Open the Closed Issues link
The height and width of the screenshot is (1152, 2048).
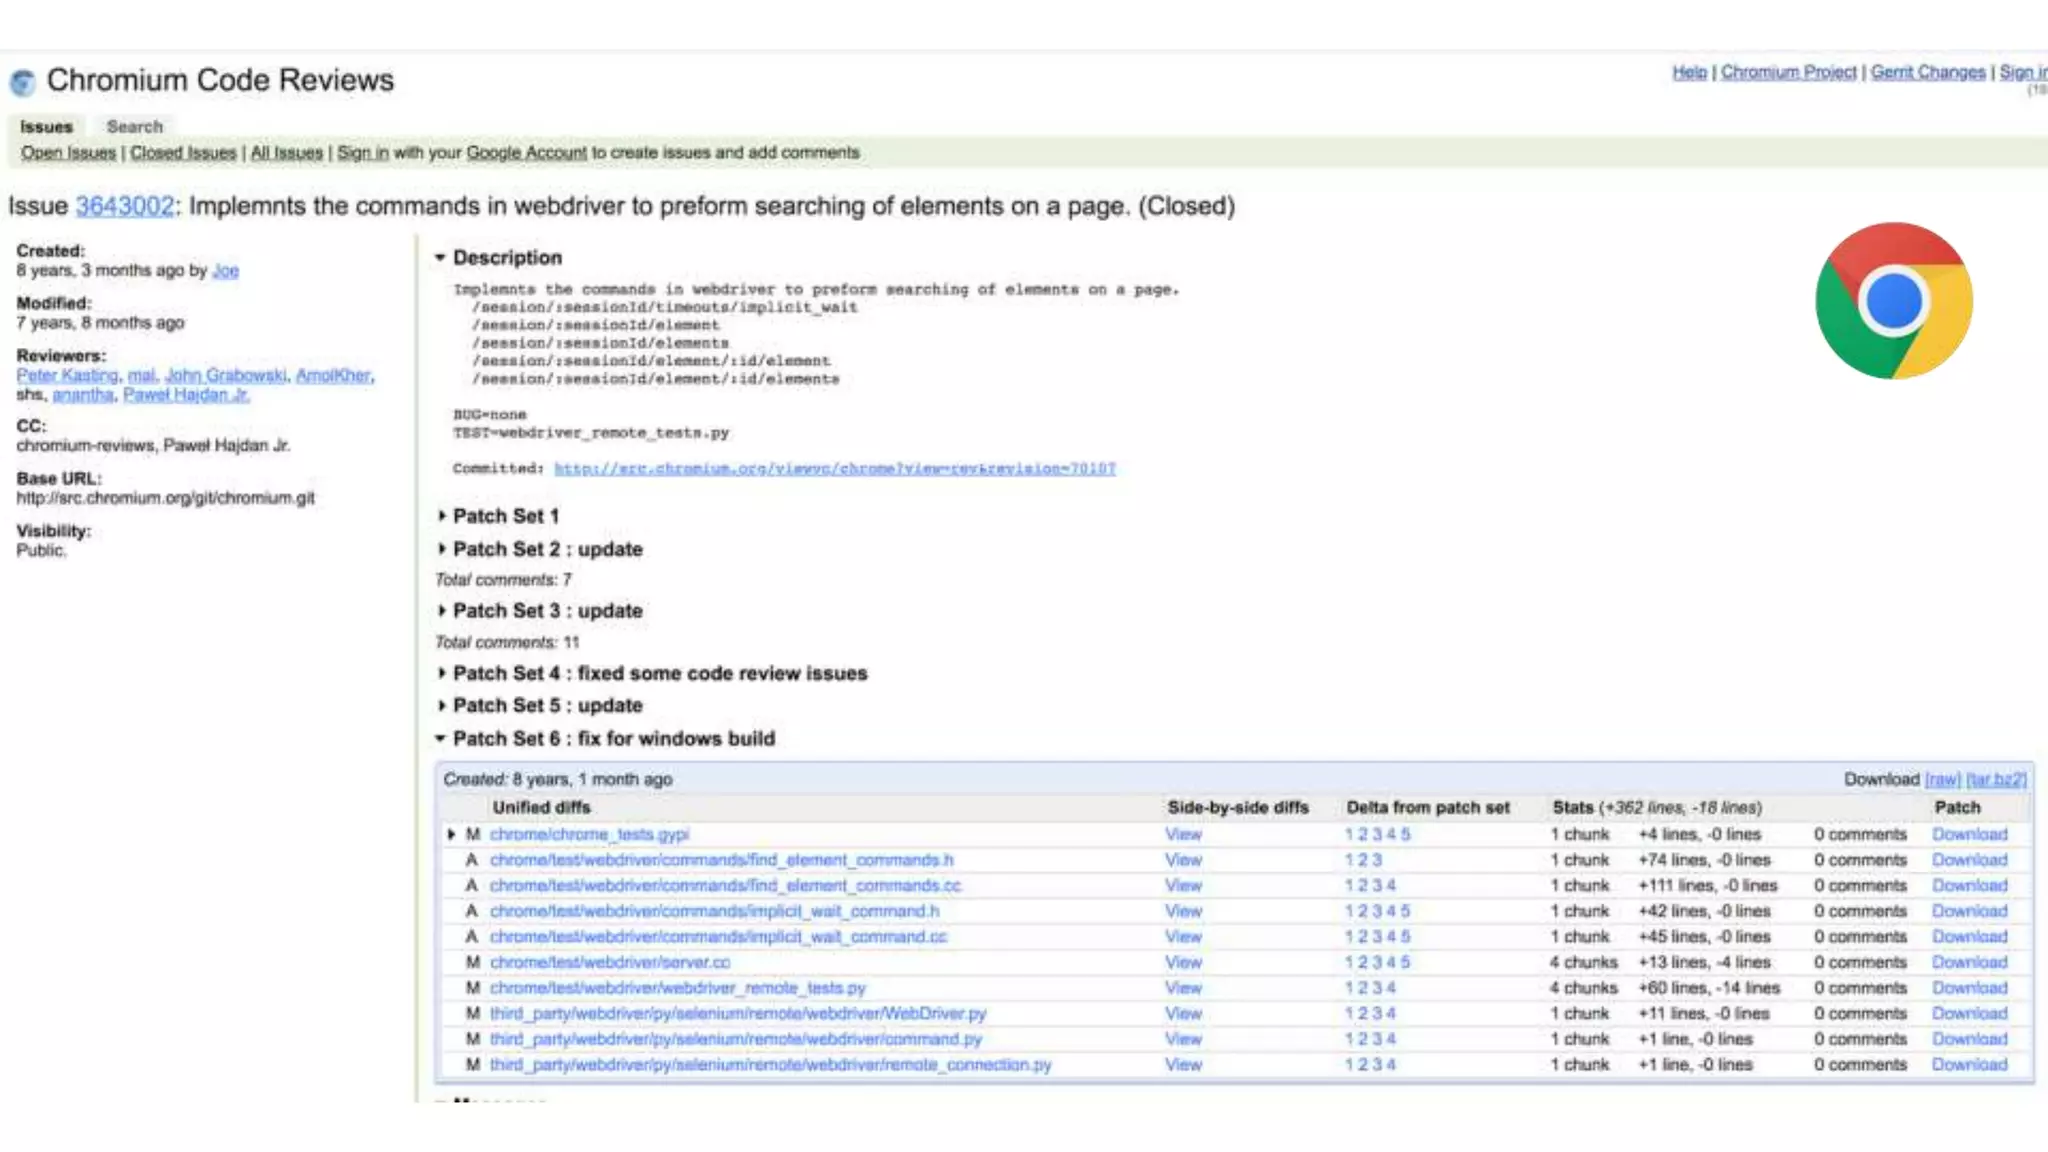tap(183, 153)
